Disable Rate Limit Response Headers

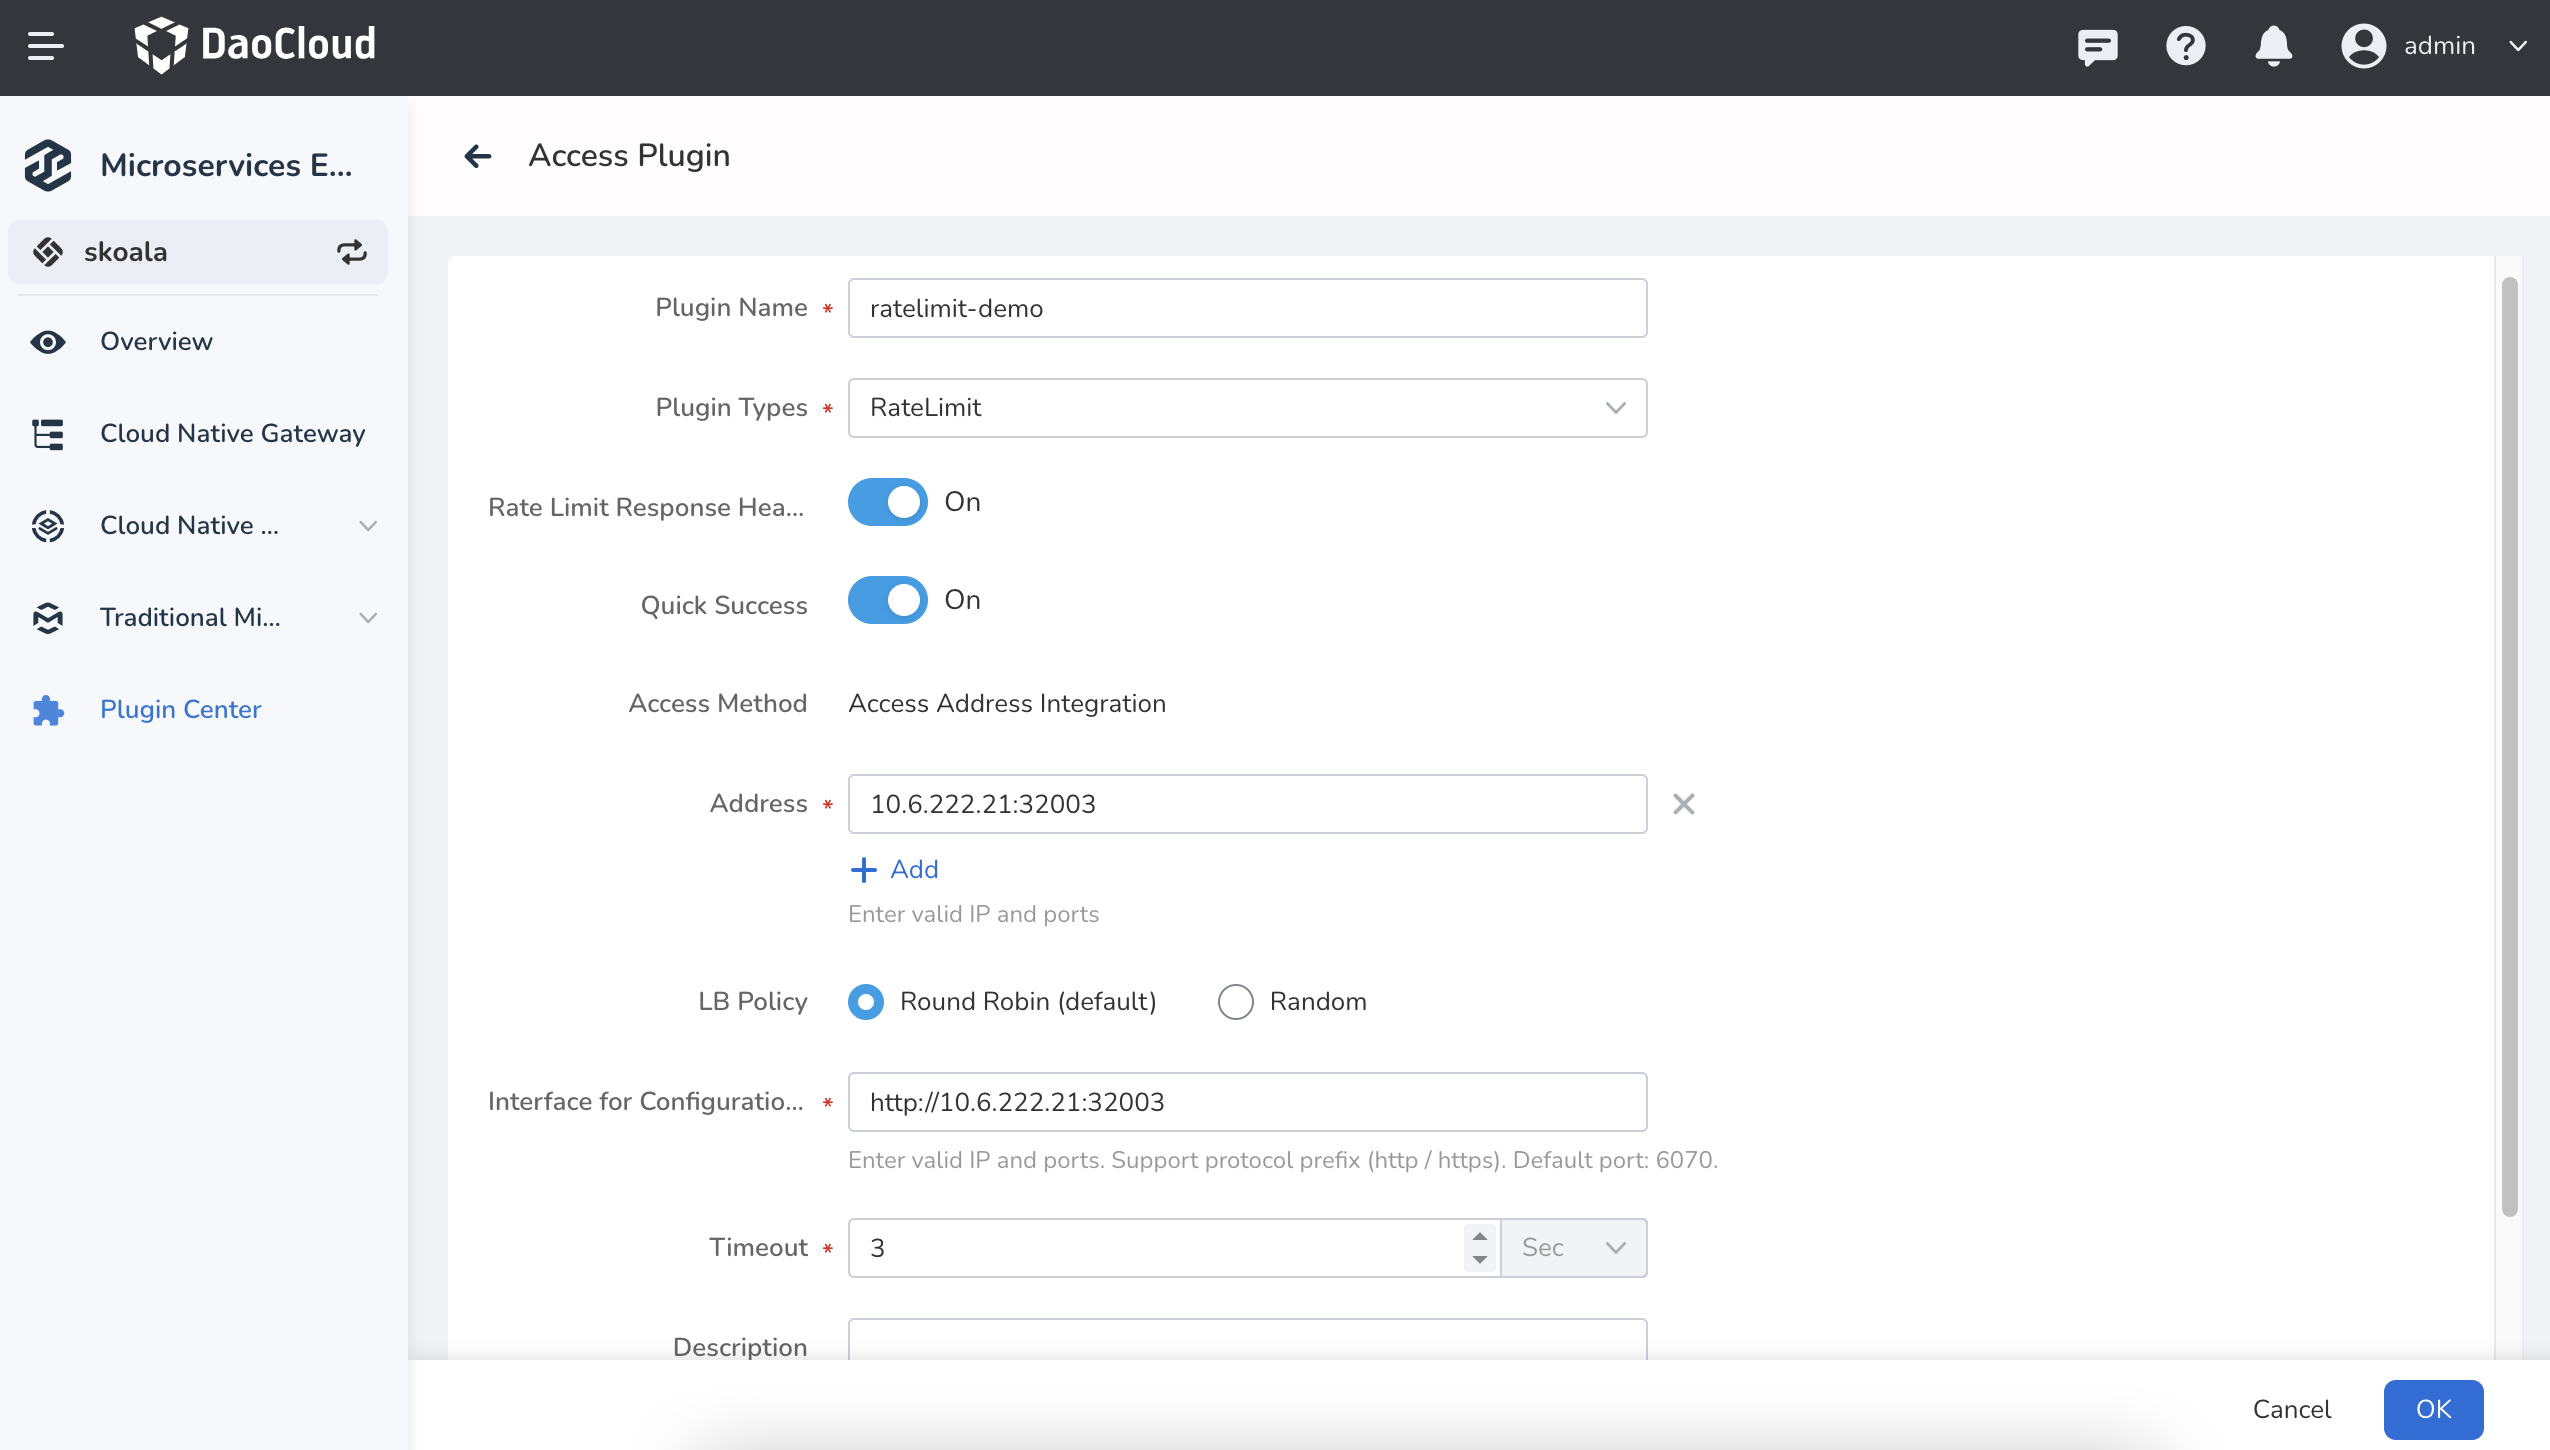tap(887, 502)
